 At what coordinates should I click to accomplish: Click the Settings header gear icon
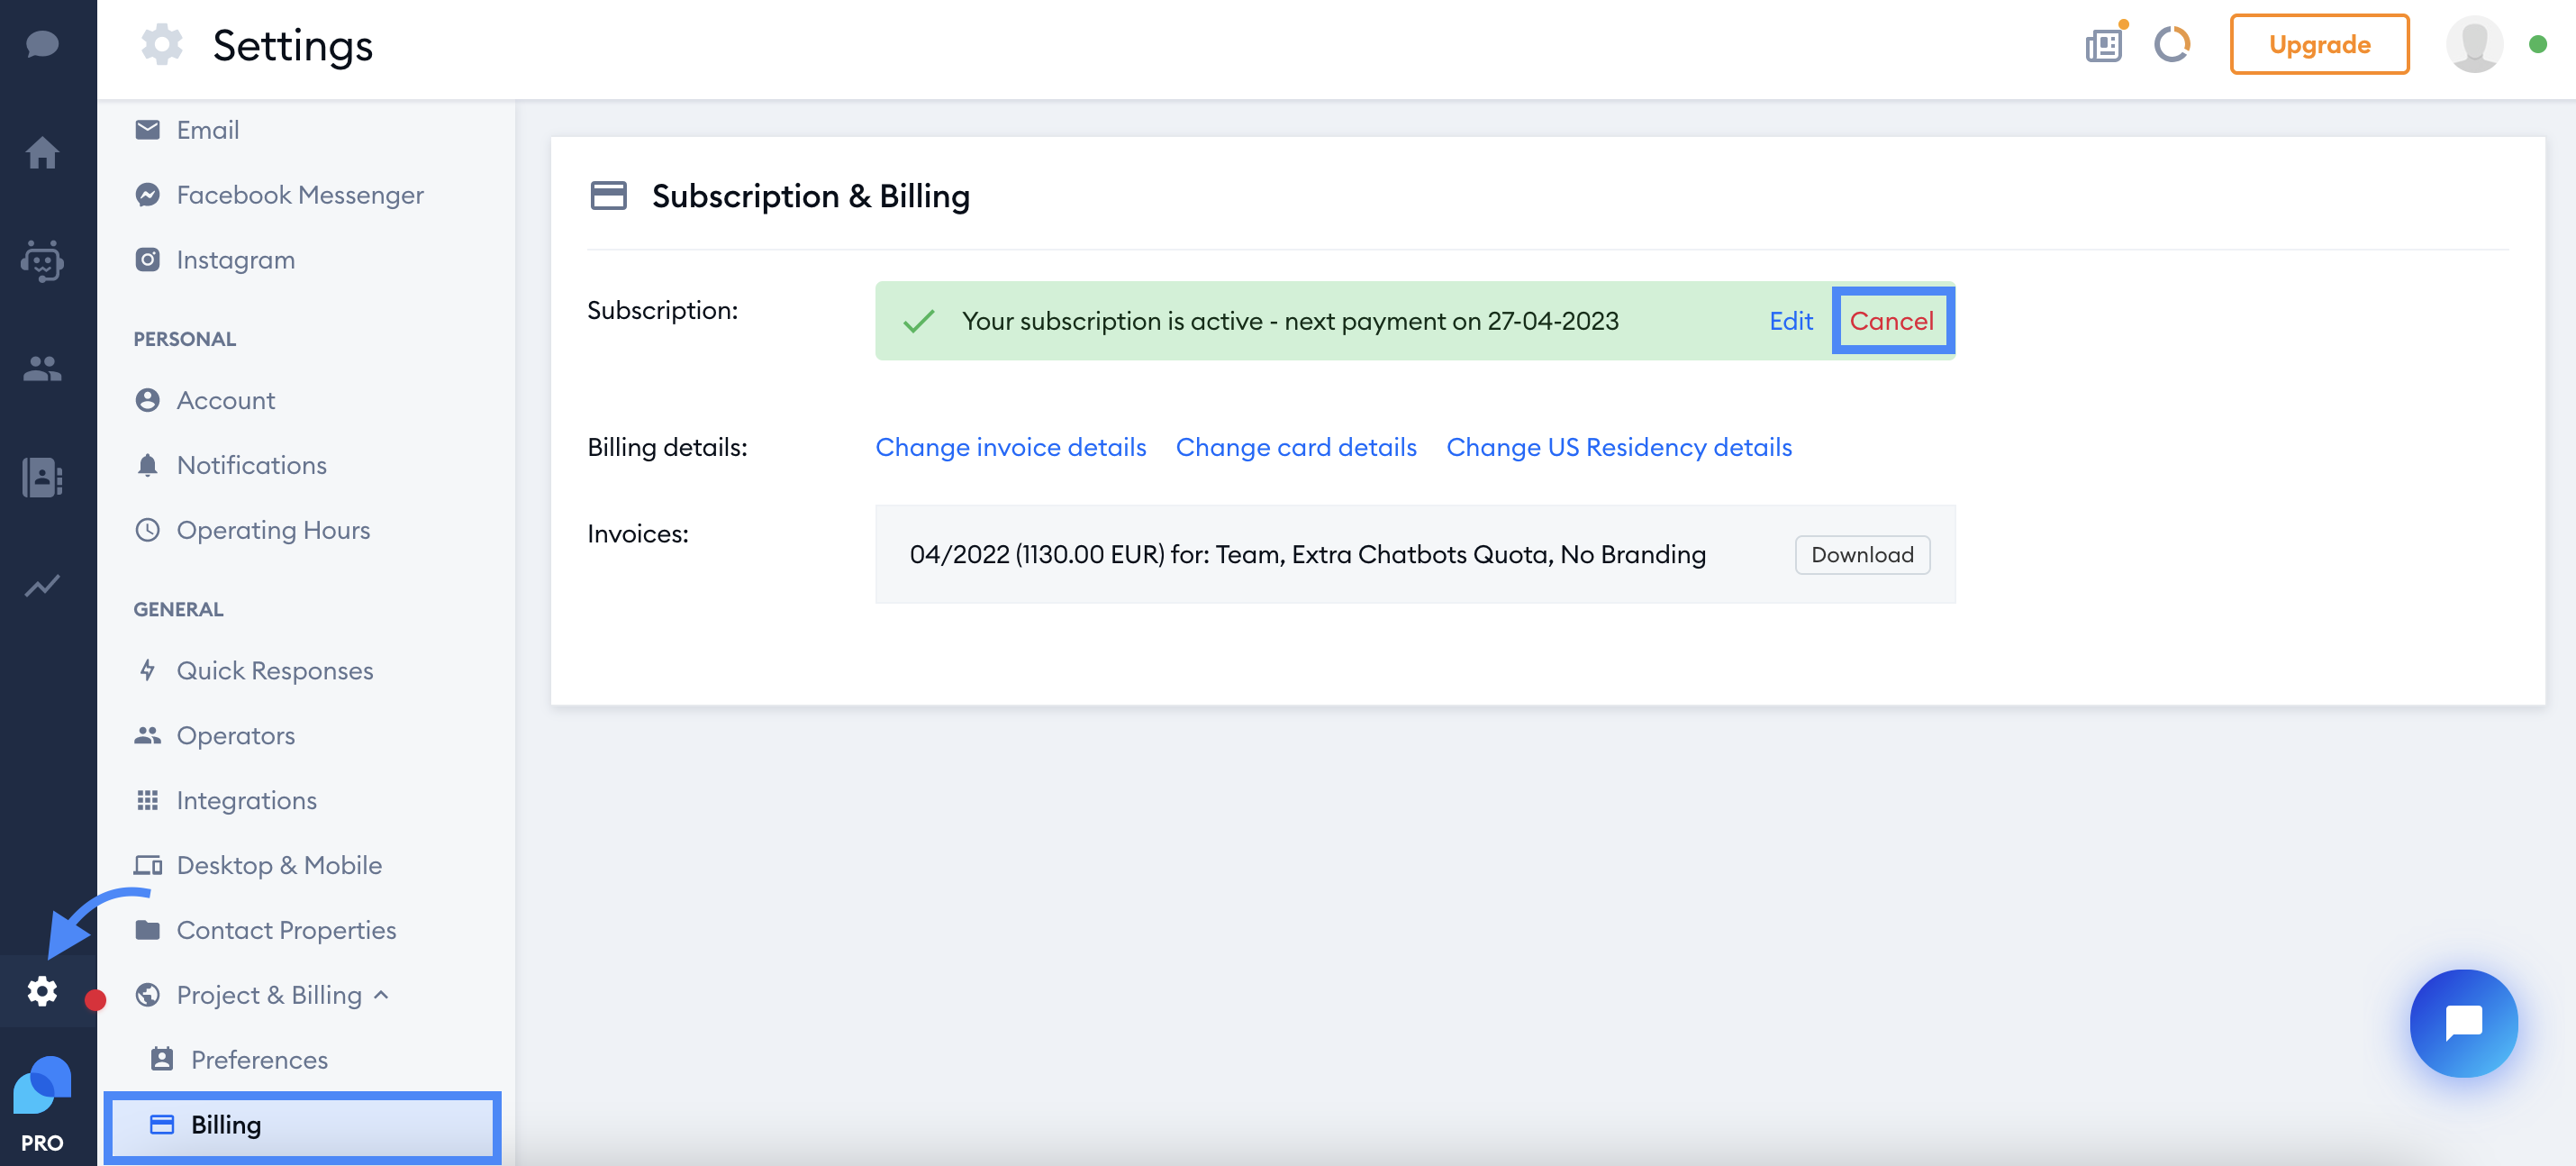pyautogui.click(x=162, y=45)
